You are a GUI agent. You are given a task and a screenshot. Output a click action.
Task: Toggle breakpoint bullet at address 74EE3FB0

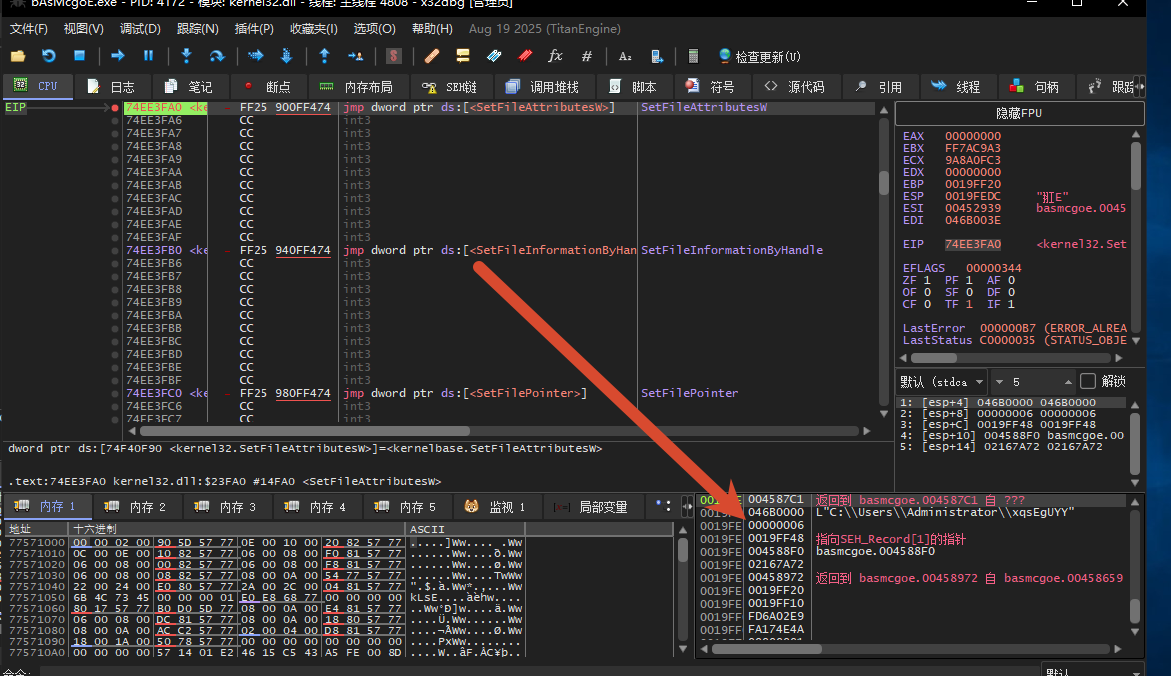tap(114, 250)
